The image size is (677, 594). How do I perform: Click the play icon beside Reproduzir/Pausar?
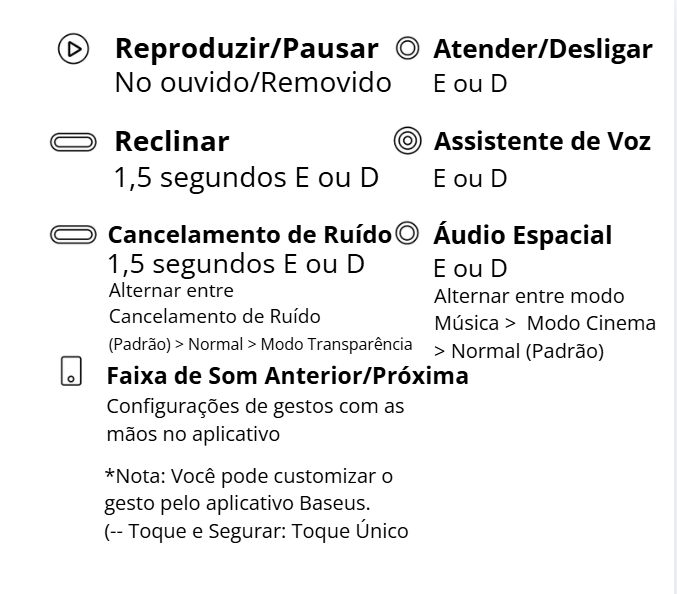(72, 49)
